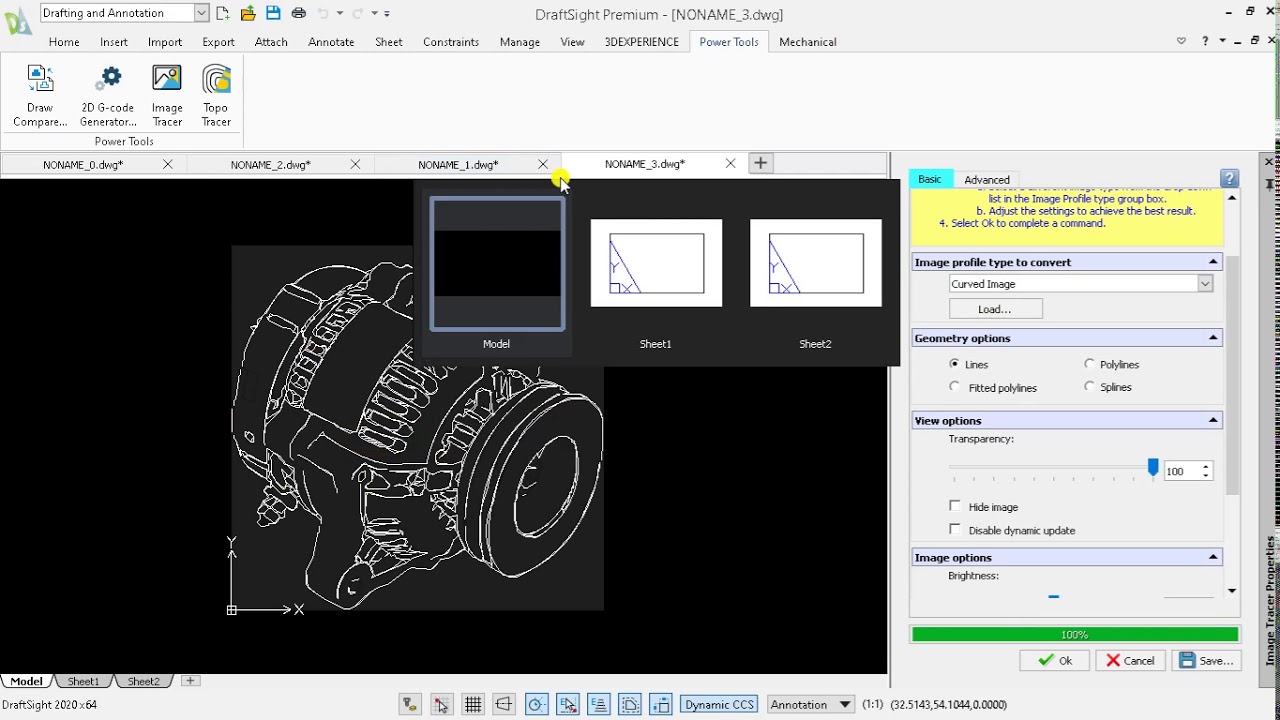
Task: Switch to the Annotate ribbon tab
Action: click(x=331, y=42)
